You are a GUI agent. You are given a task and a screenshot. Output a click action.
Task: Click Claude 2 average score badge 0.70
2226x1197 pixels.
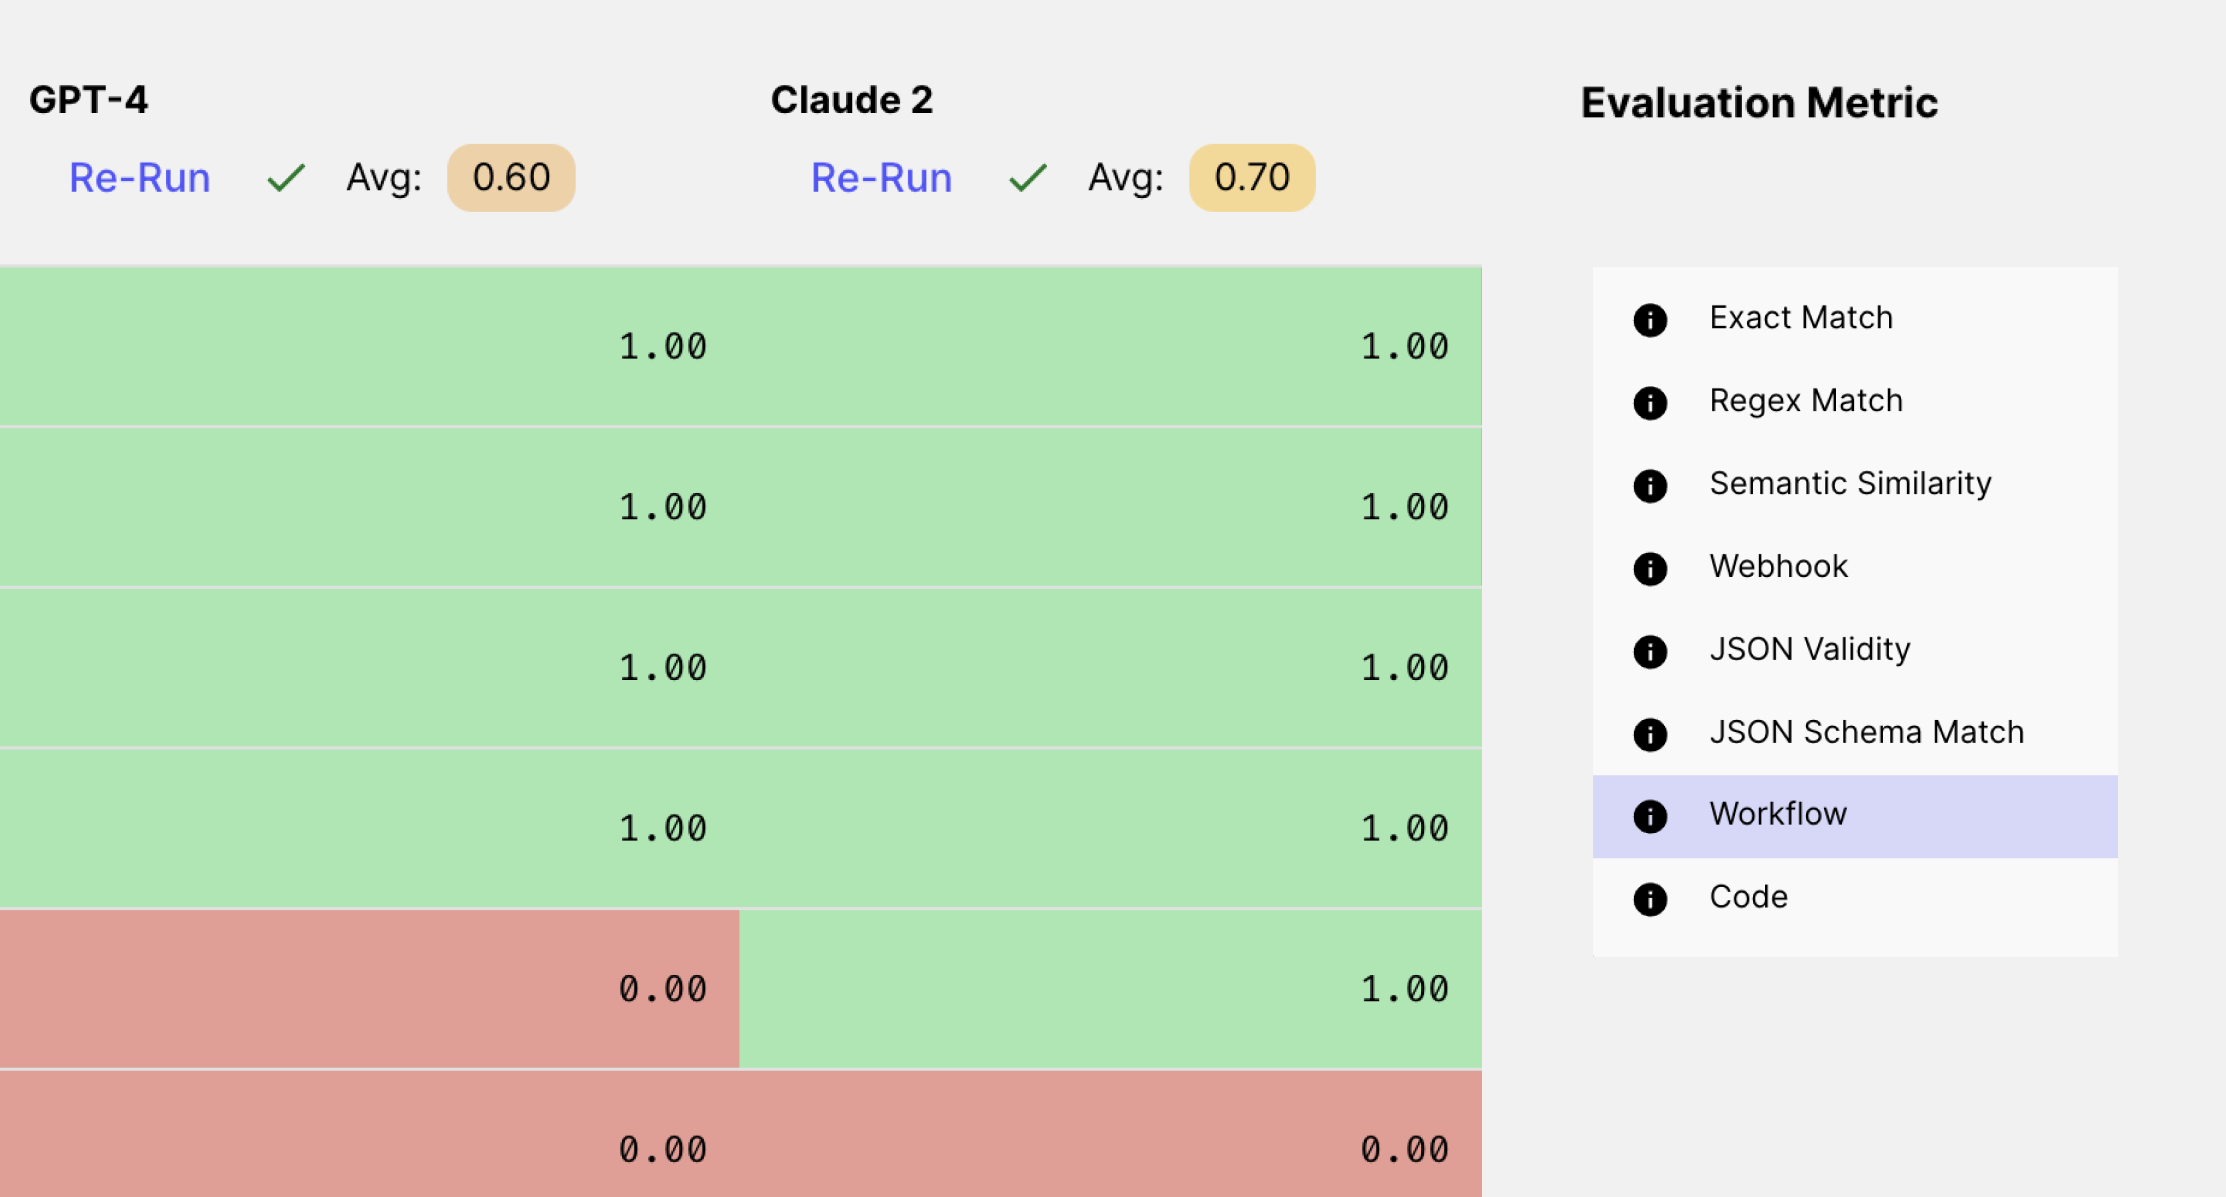1252,178
